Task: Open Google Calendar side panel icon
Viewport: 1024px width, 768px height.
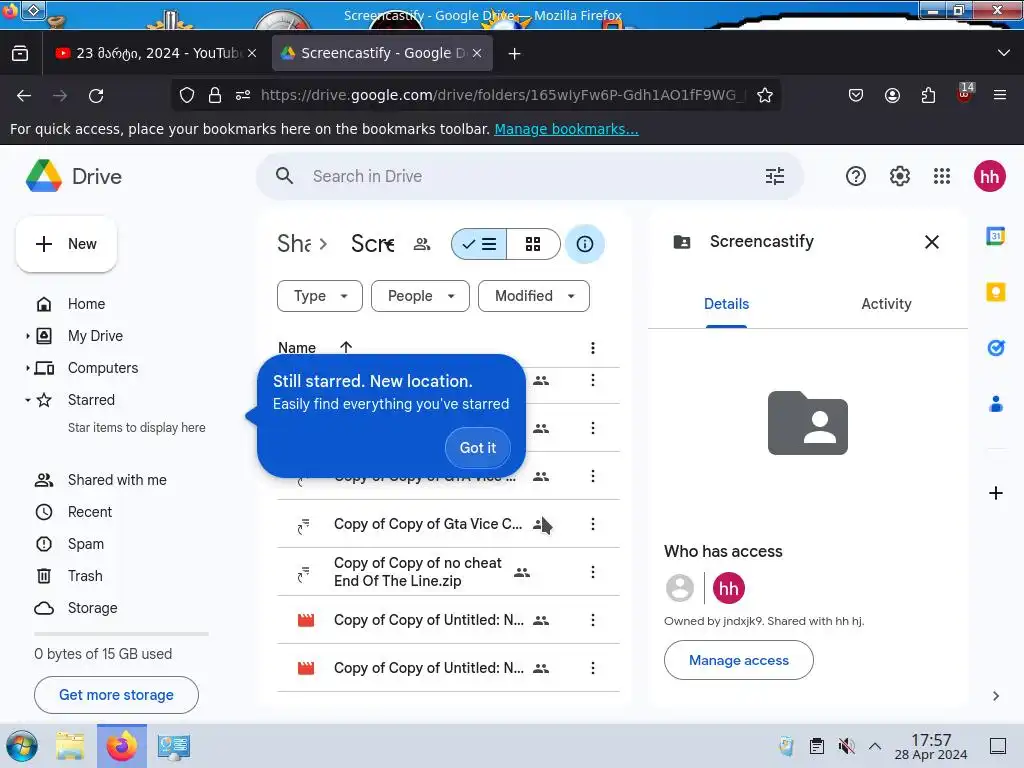Action: (995, 236)
